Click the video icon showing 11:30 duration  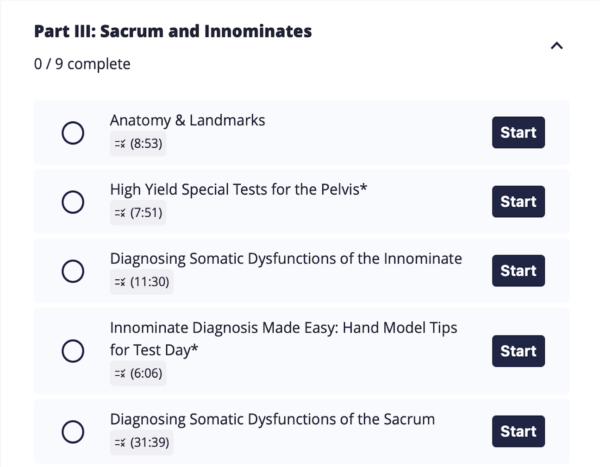(120, 282)
